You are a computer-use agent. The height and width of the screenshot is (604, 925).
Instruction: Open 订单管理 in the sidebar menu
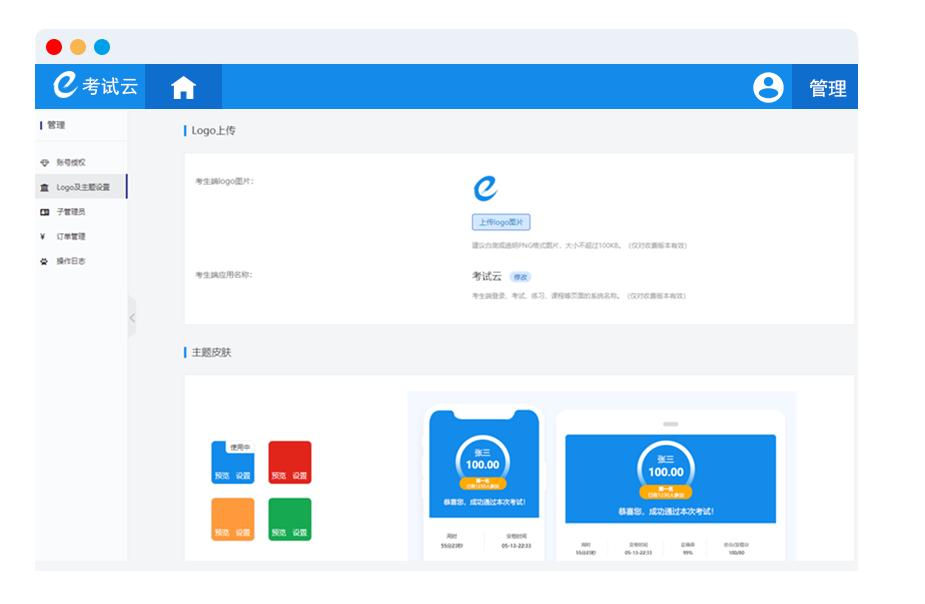(x=71, y=237)
